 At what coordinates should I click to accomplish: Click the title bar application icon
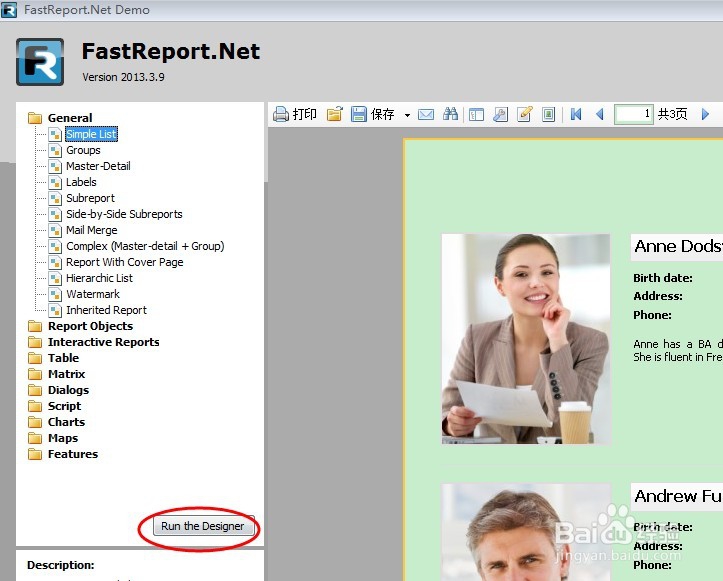(9, 10)
